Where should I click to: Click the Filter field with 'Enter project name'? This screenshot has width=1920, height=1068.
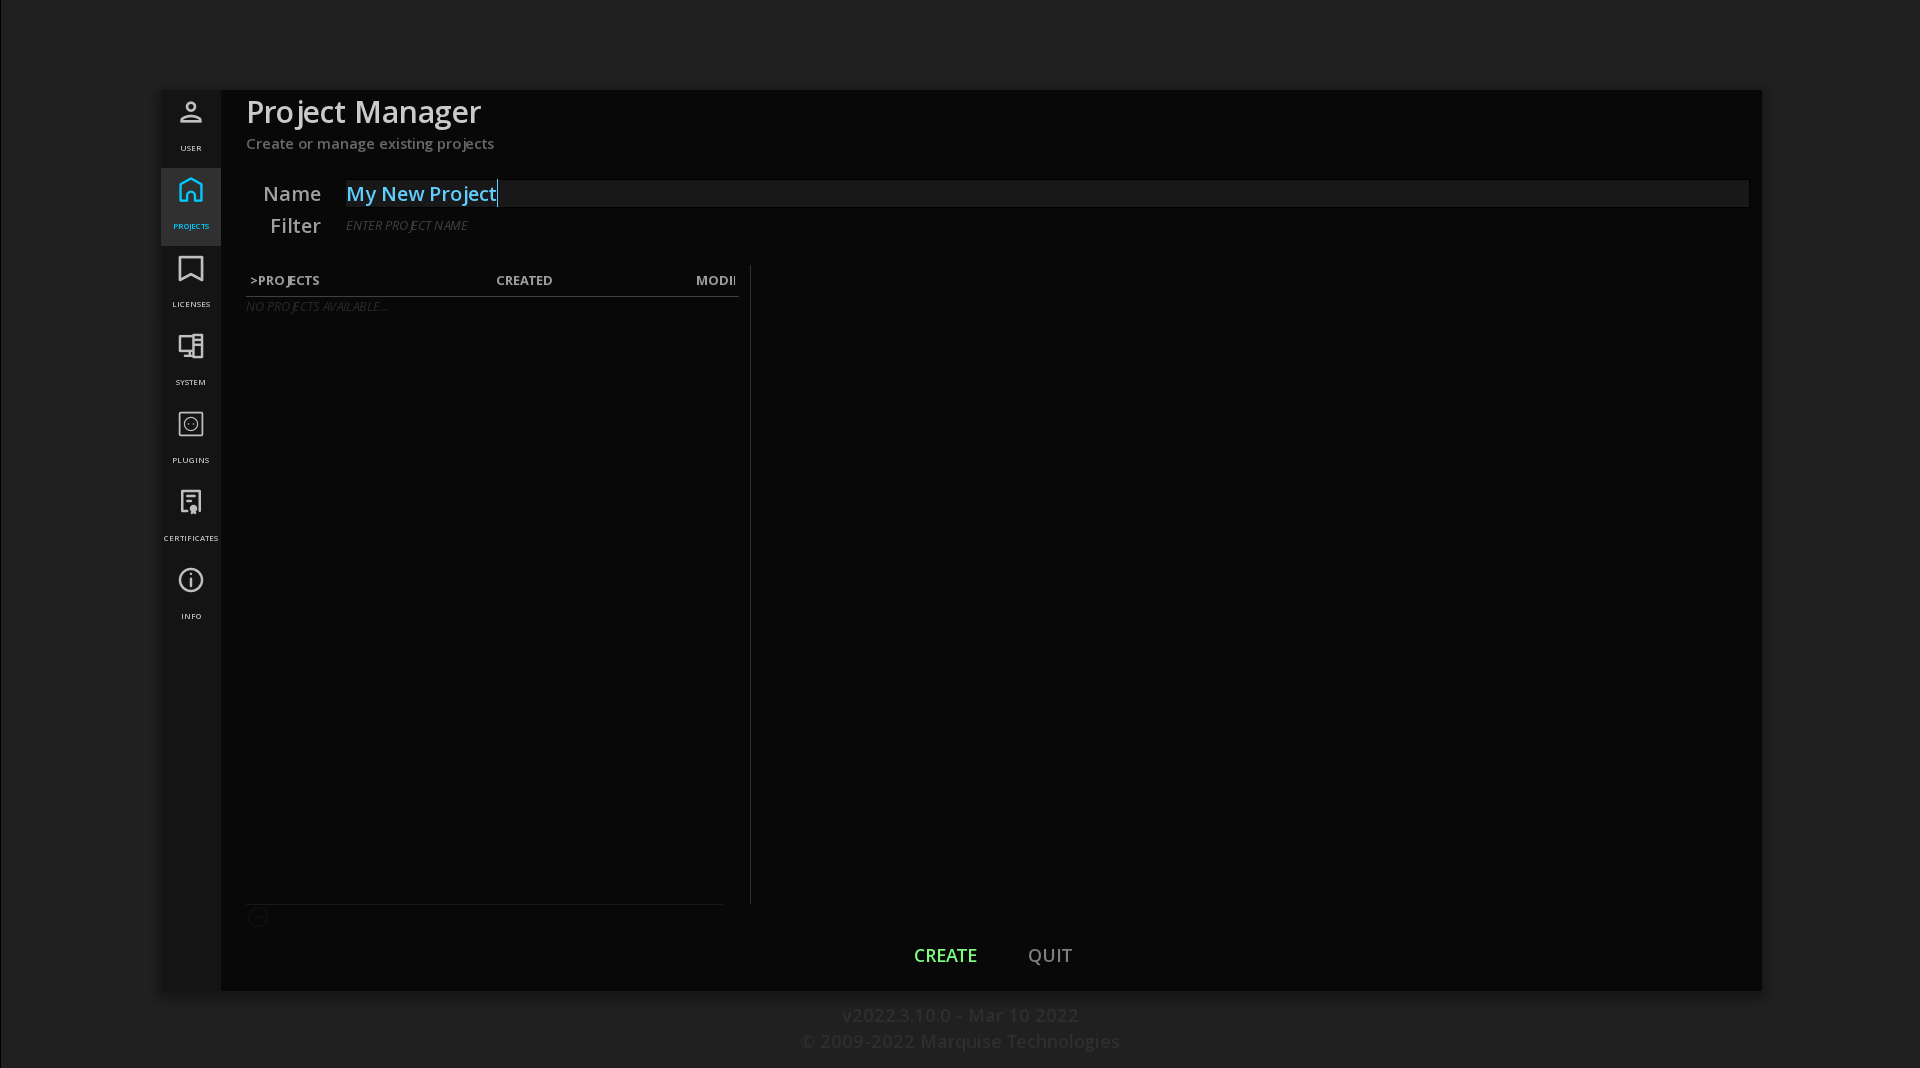pos(1047,226)
